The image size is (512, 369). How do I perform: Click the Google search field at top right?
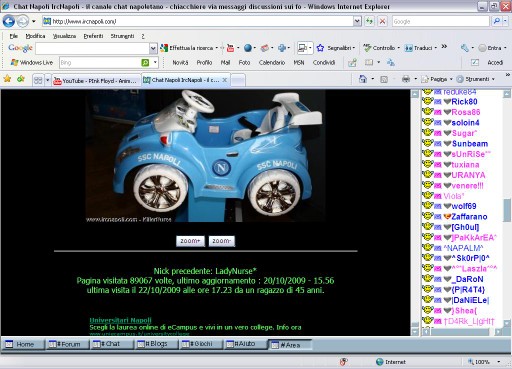pyautogui.click(x=441, y=21)
